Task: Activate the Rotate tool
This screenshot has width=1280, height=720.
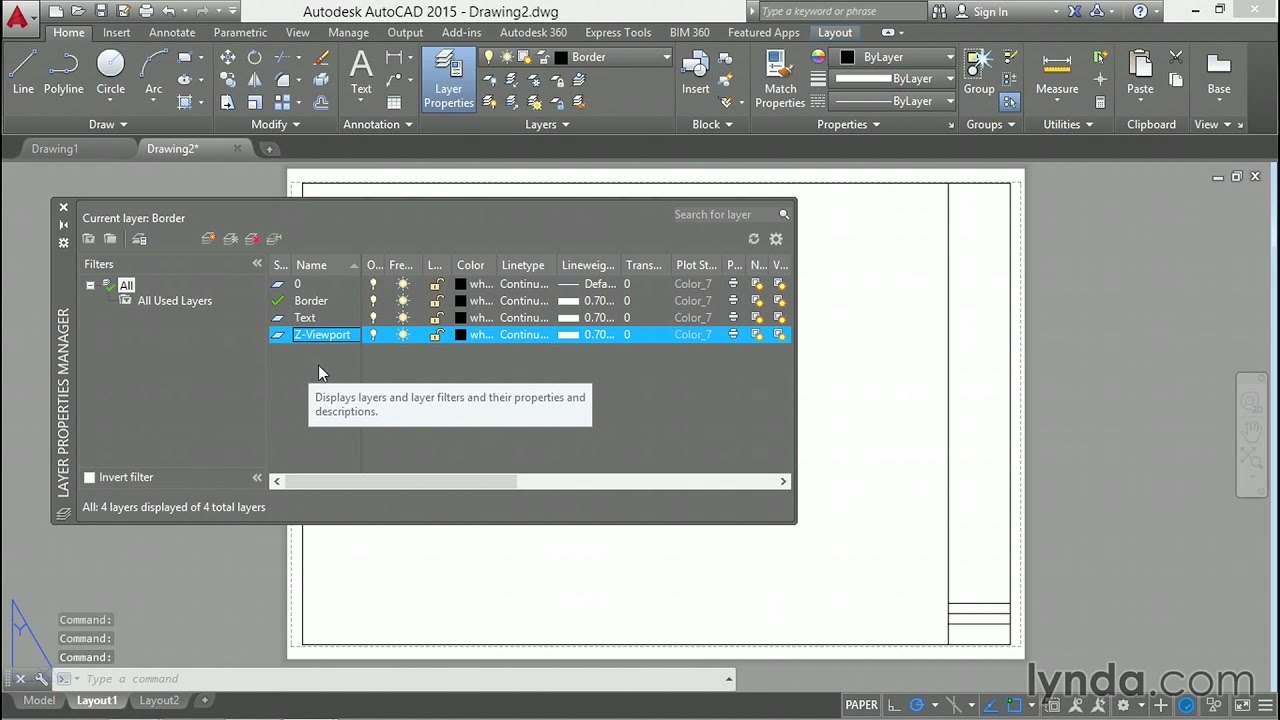Action: [x=254, y=58]
